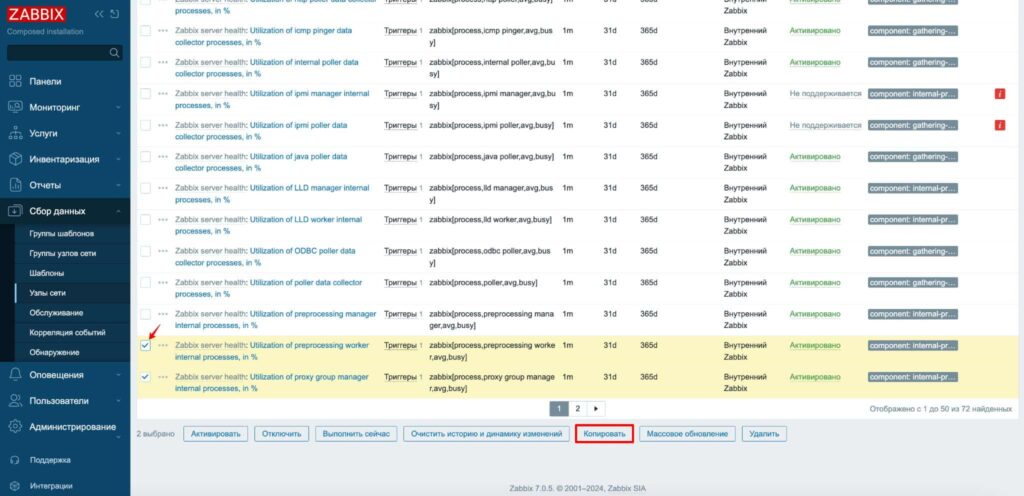Open three-dot menu for preprocessing worker item
This screenshot has width=1024, height=496.
[x=163, y=345]
